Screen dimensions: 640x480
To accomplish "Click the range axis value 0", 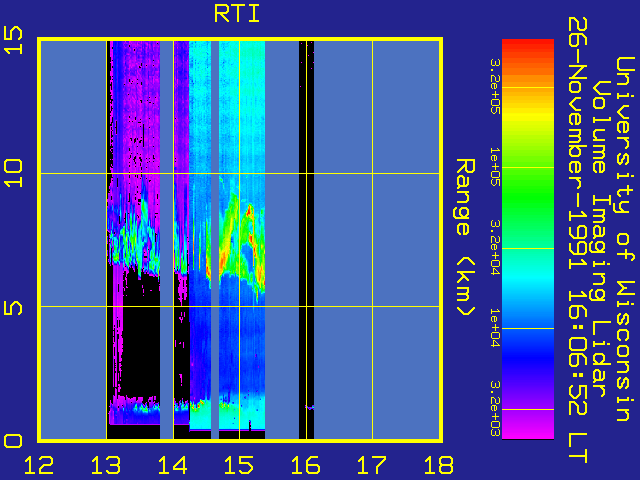I will click(13, 441).
